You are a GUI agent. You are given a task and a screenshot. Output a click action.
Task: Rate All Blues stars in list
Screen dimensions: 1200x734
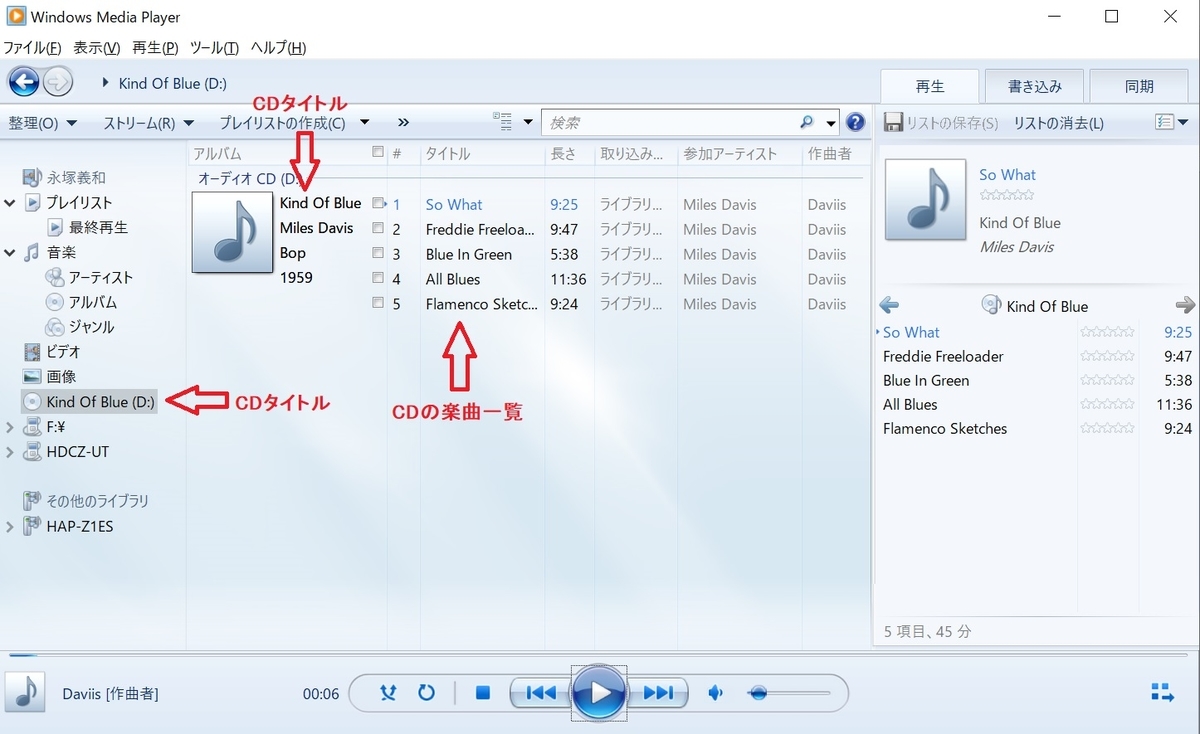tap(1107, 404)
